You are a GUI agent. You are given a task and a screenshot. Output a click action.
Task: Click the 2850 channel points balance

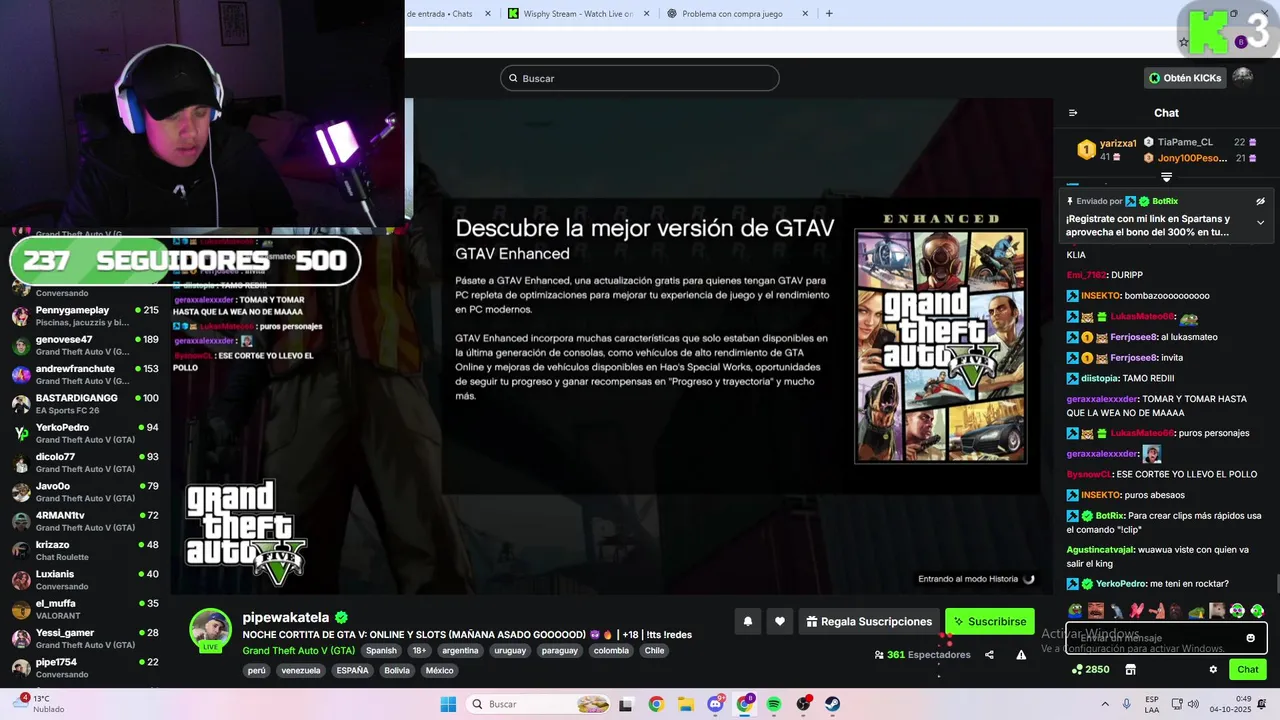[x=1090, y=669]
